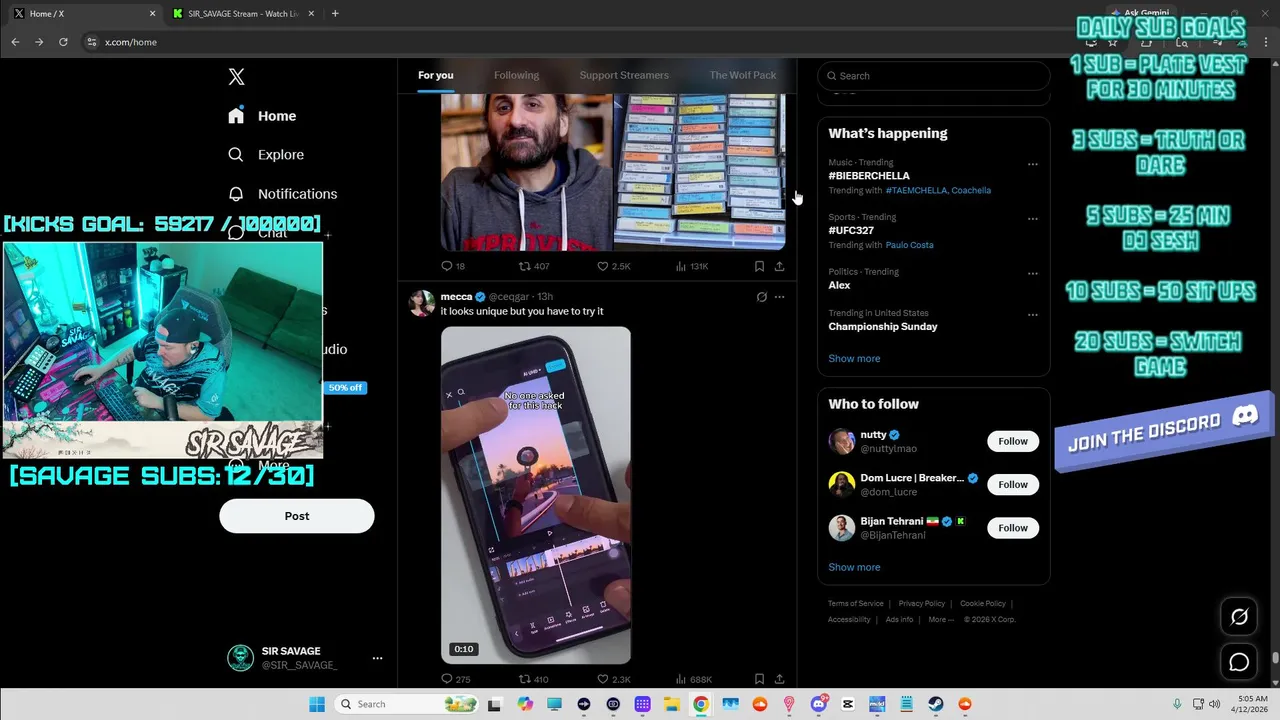Switch to The Wolf Pack tab

[742, 75]
